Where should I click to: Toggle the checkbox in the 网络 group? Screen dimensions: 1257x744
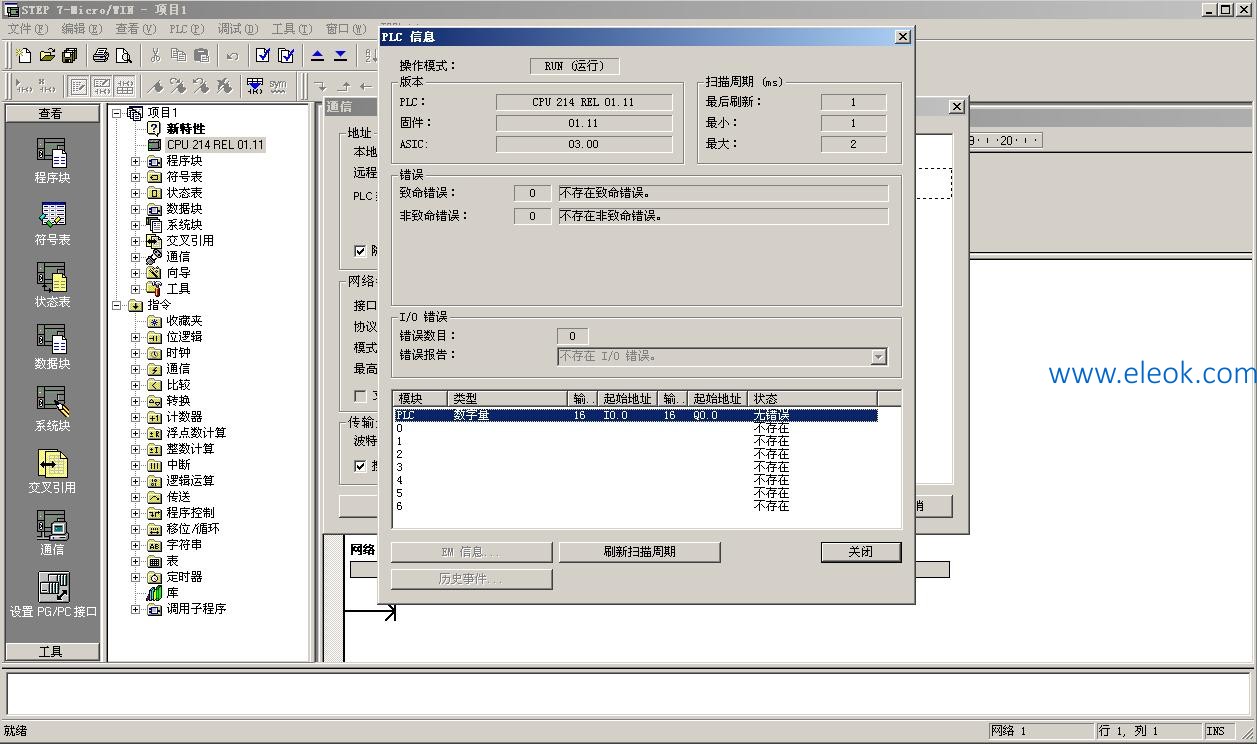click(x=360, y=397)
